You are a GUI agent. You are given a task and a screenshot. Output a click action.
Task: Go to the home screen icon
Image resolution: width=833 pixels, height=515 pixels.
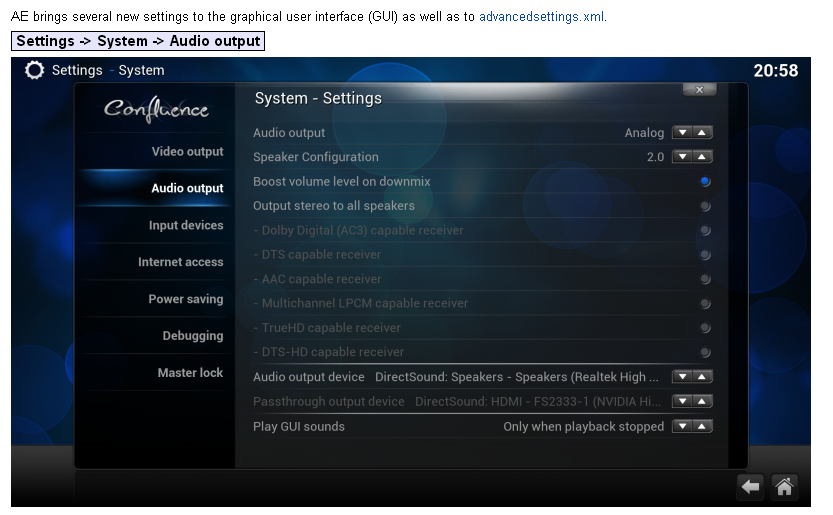[784, 486]
